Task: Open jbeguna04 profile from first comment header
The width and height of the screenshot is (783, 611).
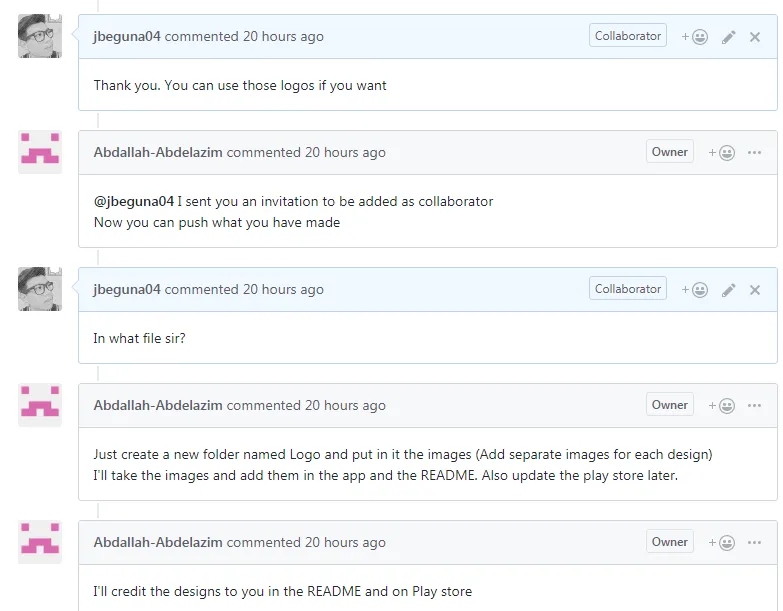Action: [x=127, y=36]
